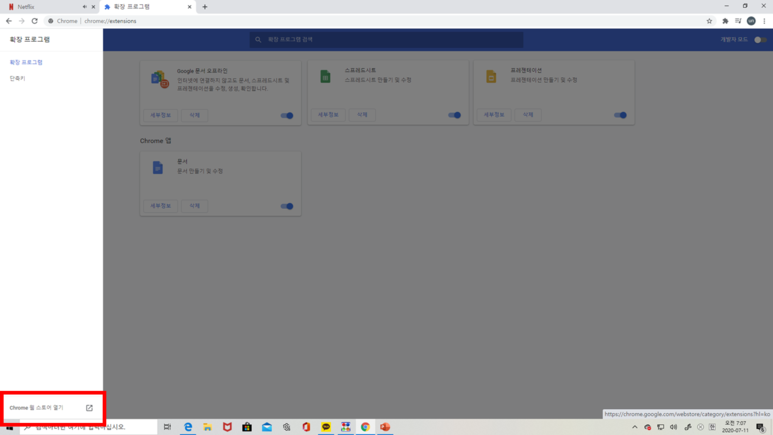773x435 pixels.
Task: Switch to PowerPoint on the taskbar
Action: click(x=385, y=427)
